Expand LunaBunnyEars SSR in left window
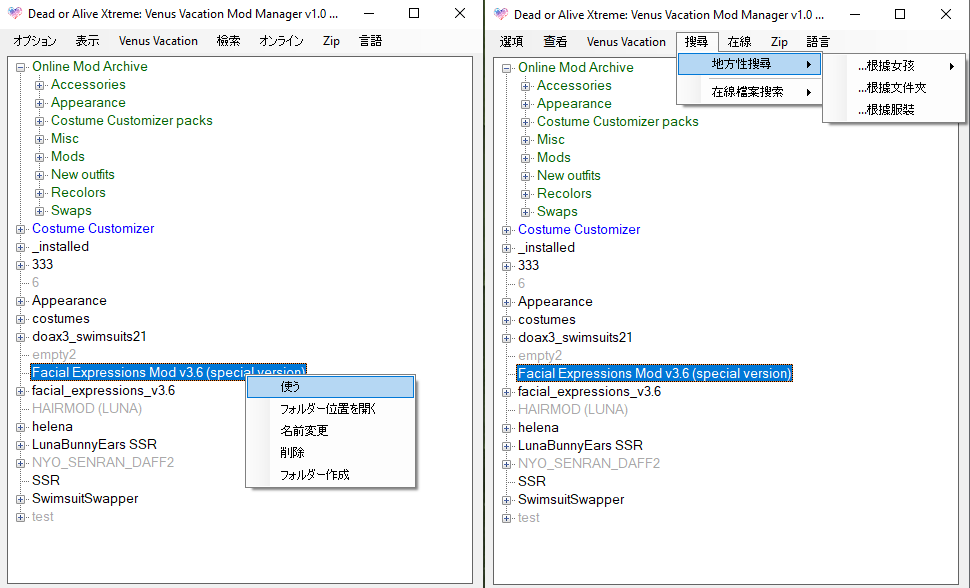 20,446
